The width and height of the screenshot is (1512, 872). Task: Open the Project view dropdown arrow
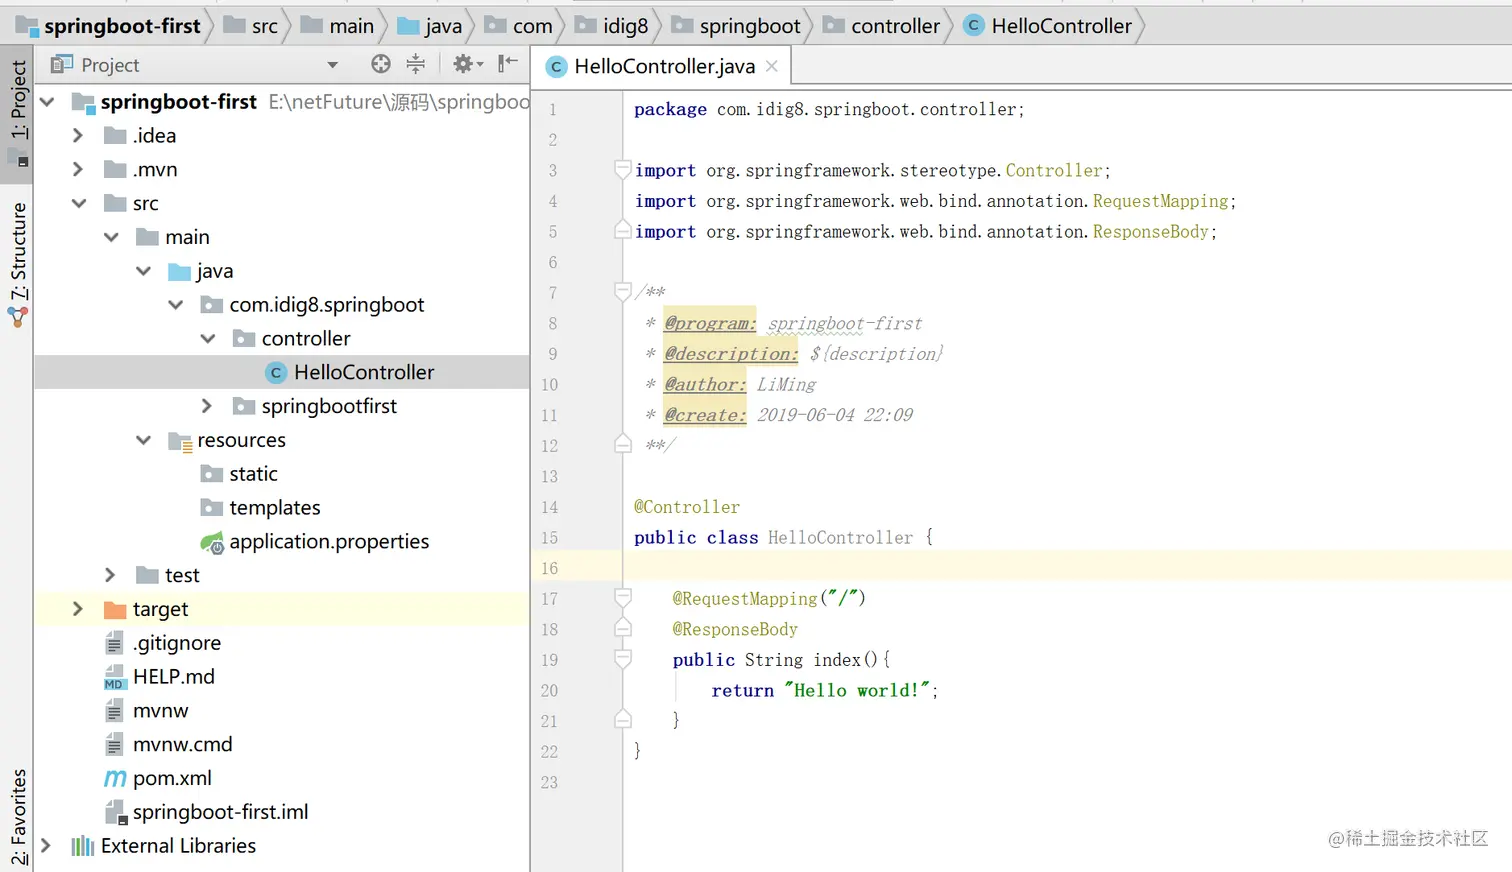(x=333, y=65)
